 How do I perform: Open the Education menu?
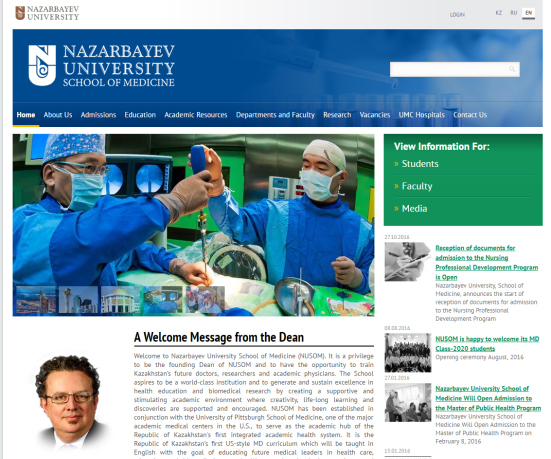(x=140, y=115)
